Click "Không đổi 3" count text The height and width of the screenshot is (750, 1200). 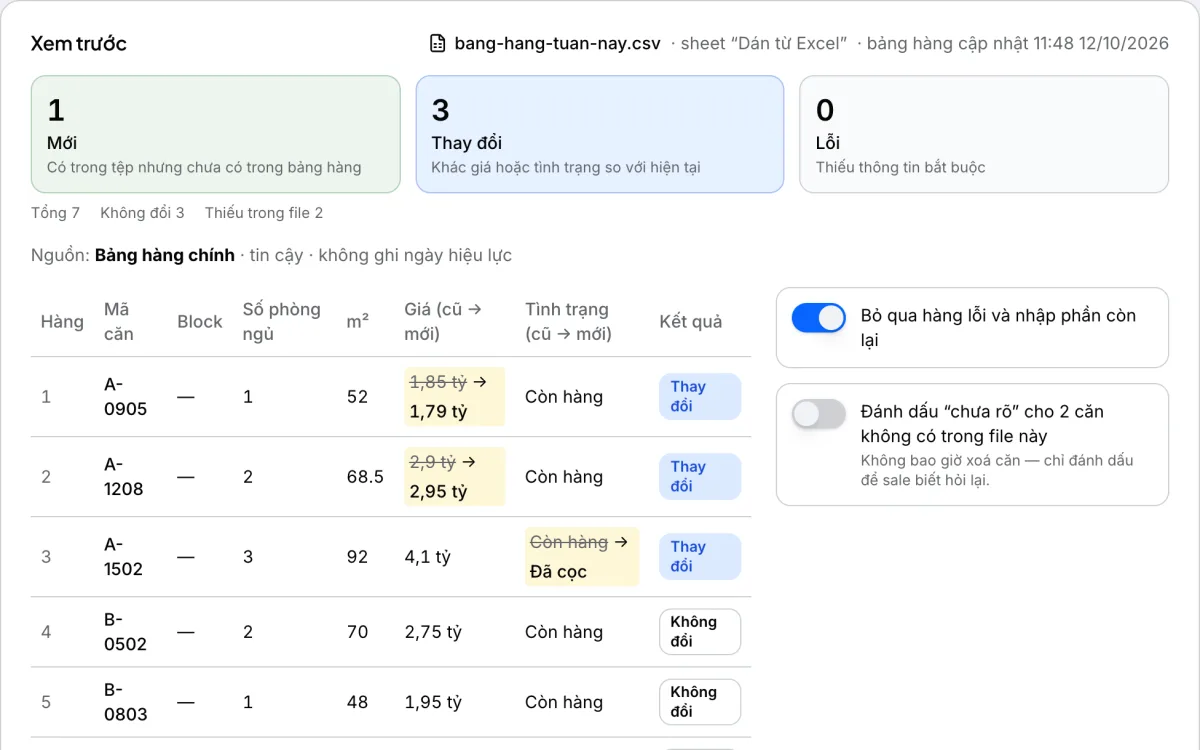pos(142,213)
